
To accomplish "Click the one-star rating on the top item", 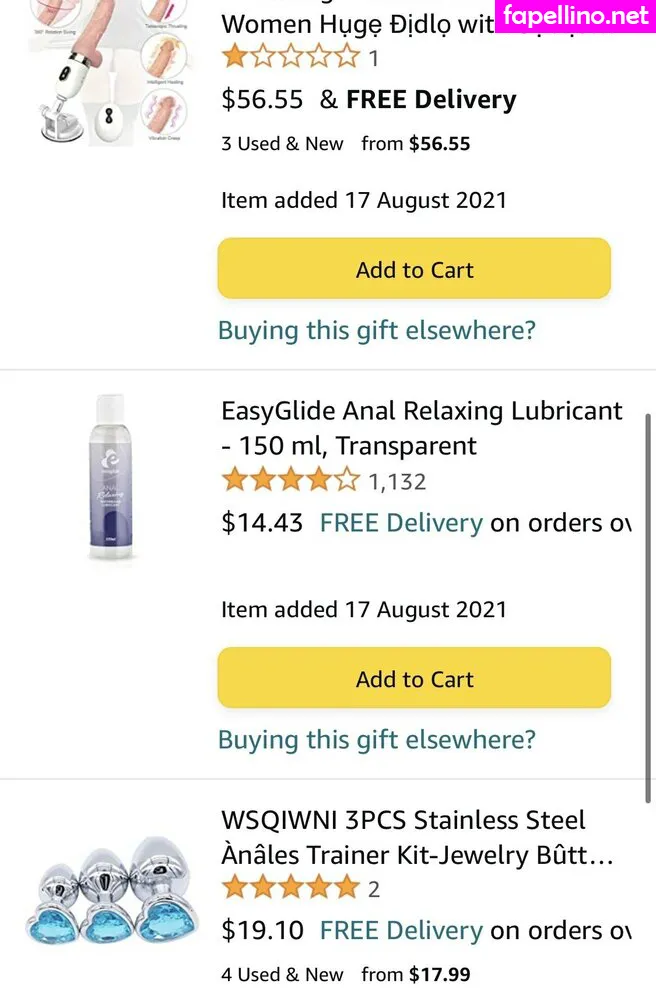I will 289,57.
